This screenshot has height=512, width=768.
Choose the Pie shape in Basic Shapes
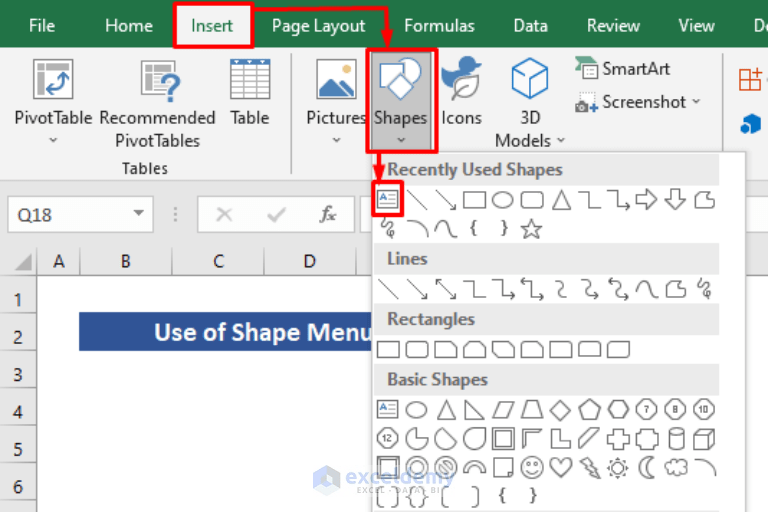coord(417,439)
